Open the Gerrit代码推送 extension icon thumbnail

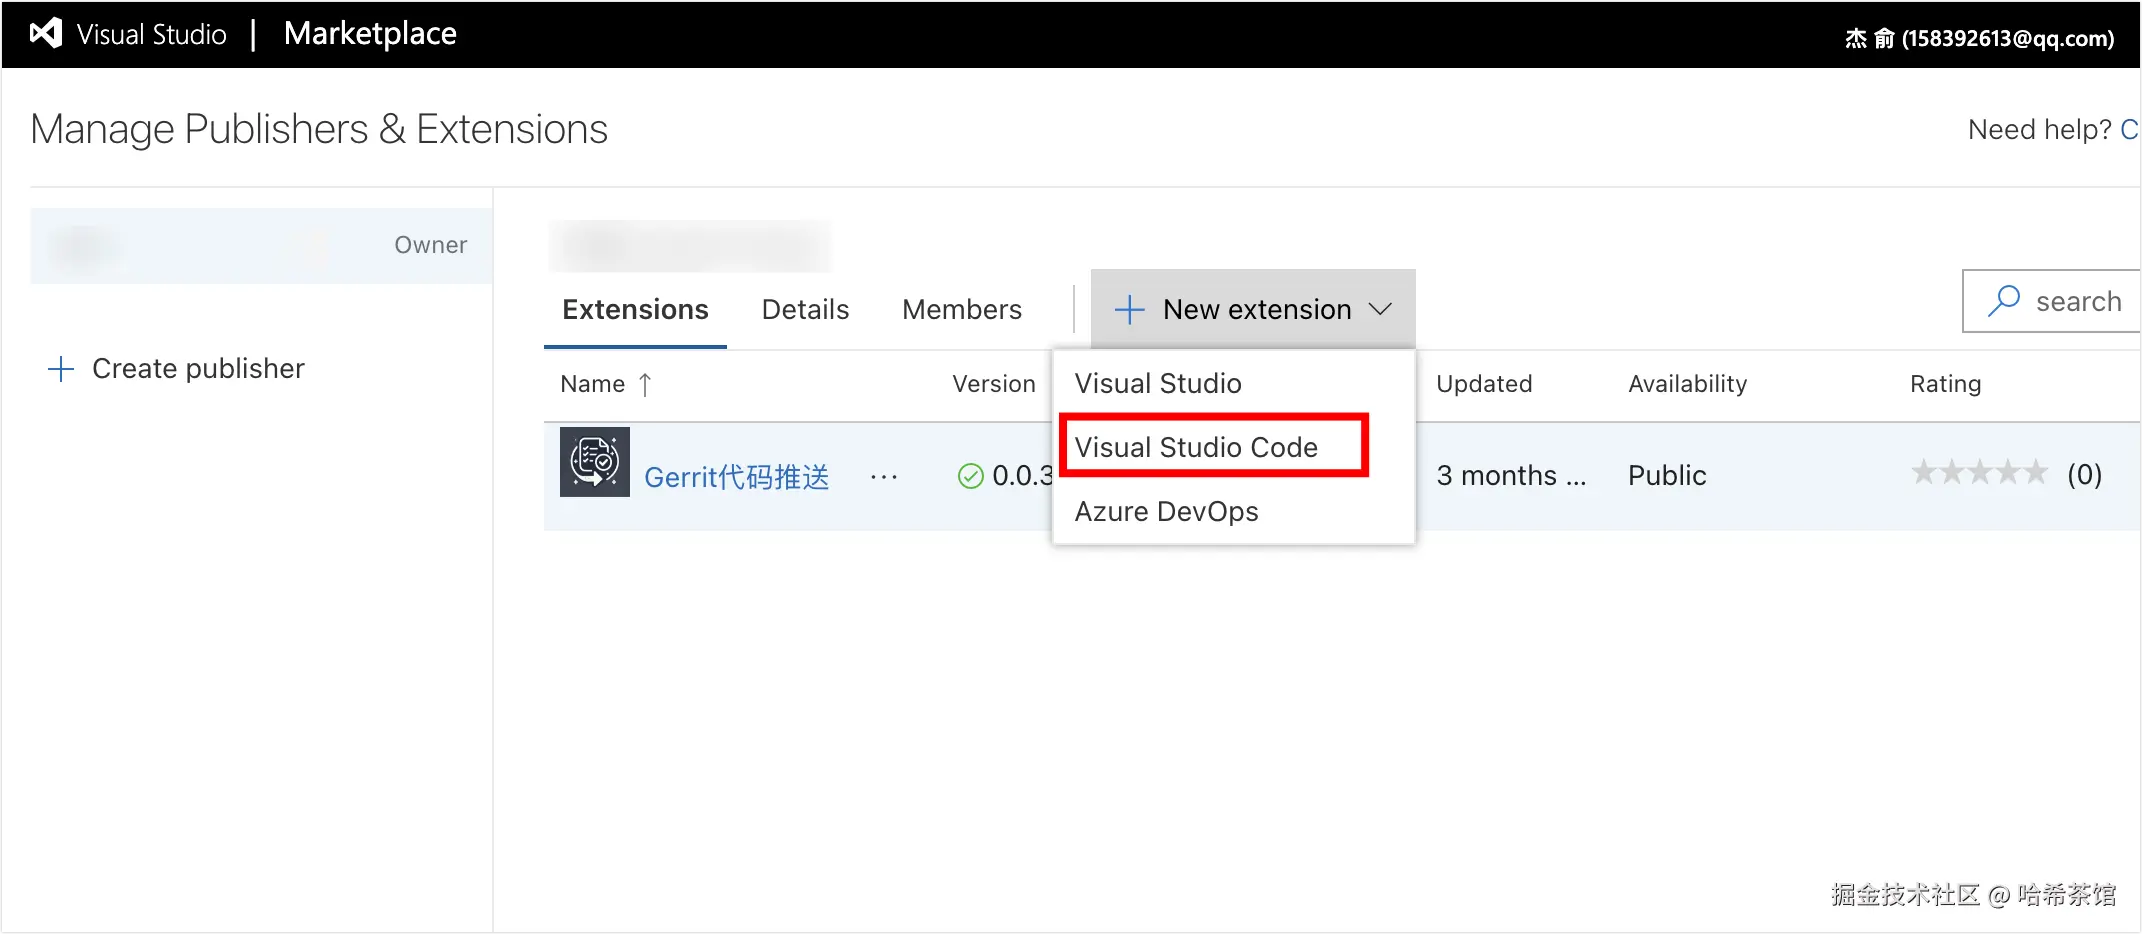(595, 462)
